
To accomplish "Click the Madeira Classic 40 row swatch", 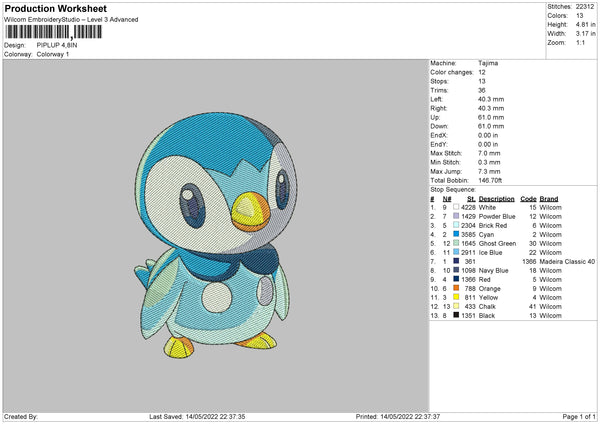I will click(456, 261).
